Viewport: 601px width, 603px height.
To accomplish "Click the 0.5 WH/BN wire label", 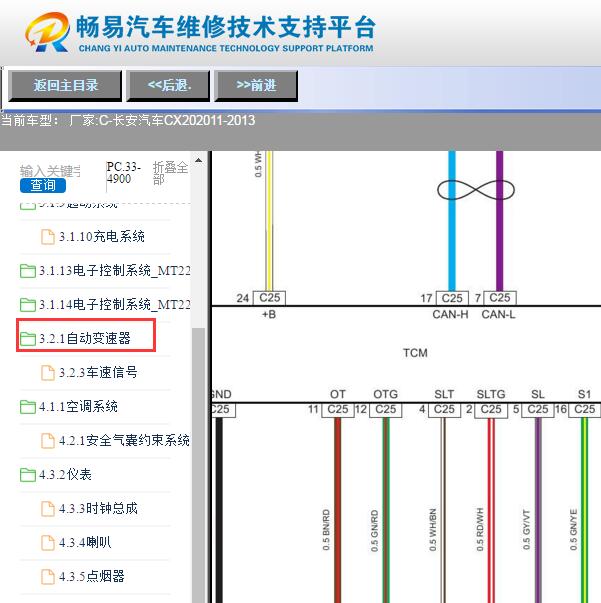I will [x=433, y=530].
